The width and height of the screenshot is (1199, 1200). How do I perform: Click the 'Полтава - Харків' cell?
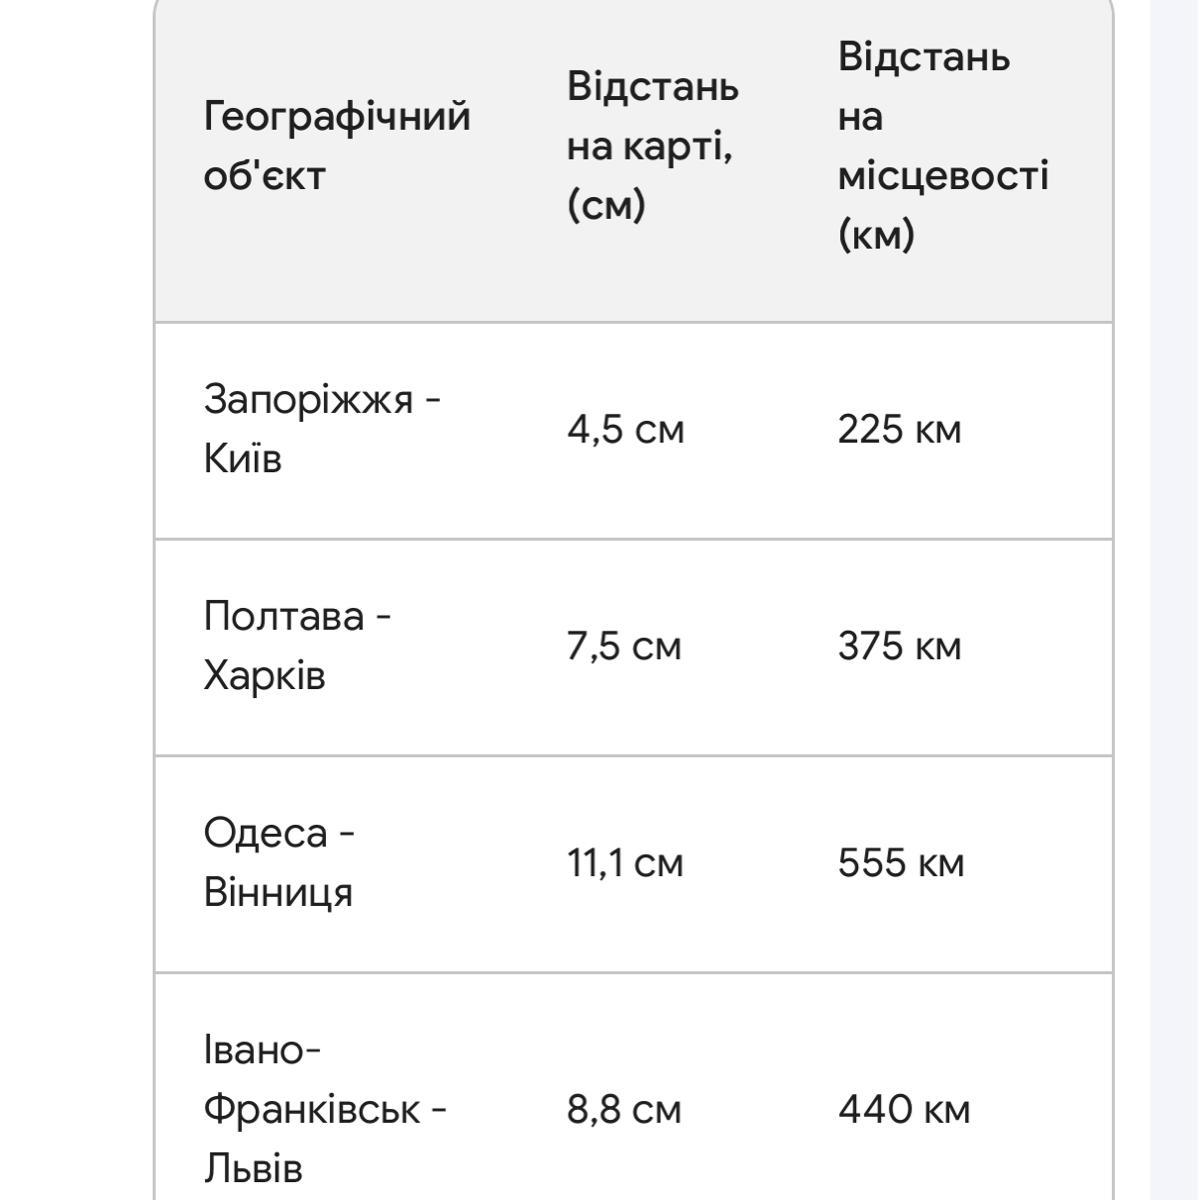(x=297, y=646)
